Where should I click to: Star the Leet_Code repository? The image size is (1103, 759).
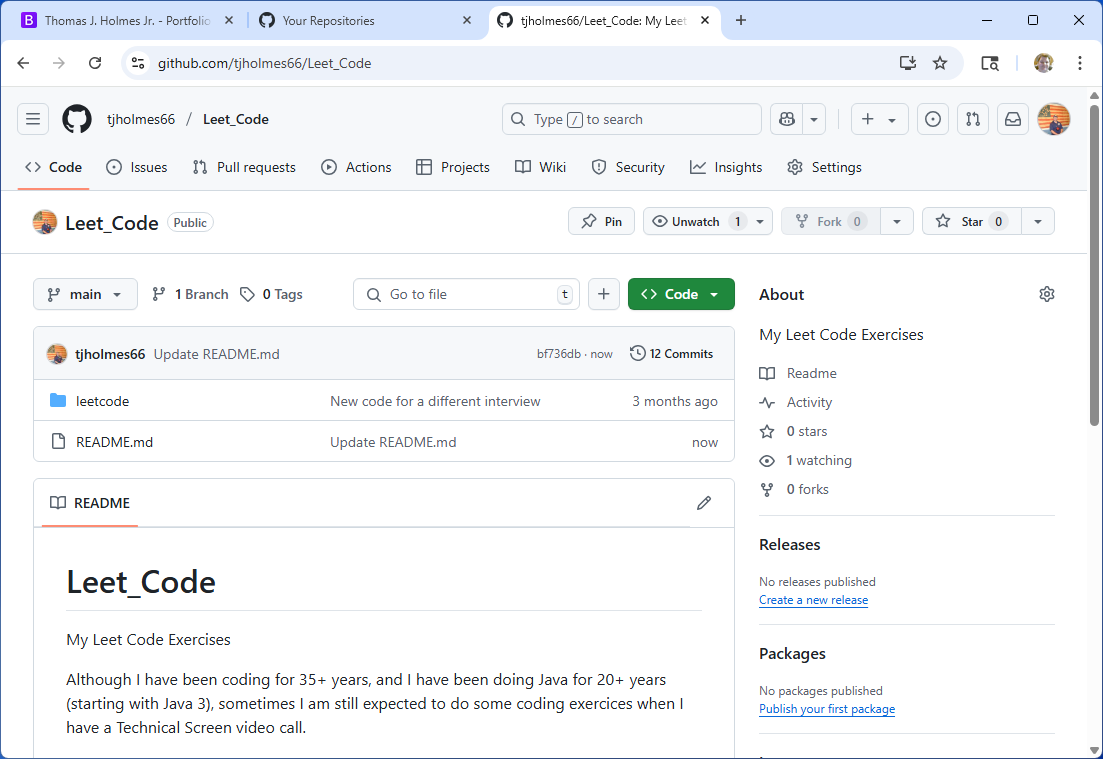971,222
